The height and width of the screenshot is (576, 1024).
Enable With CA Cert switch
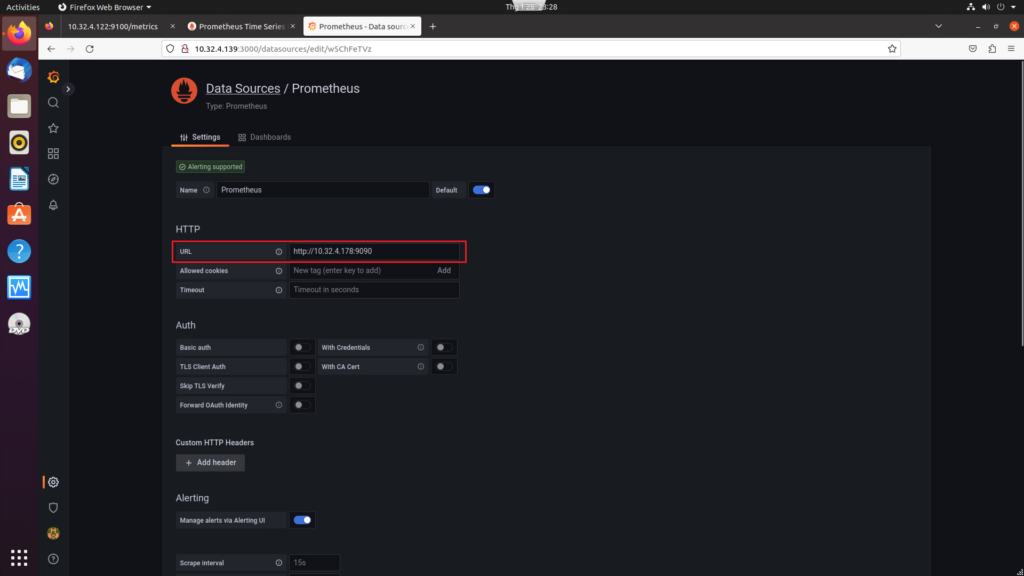click(443, 366)
